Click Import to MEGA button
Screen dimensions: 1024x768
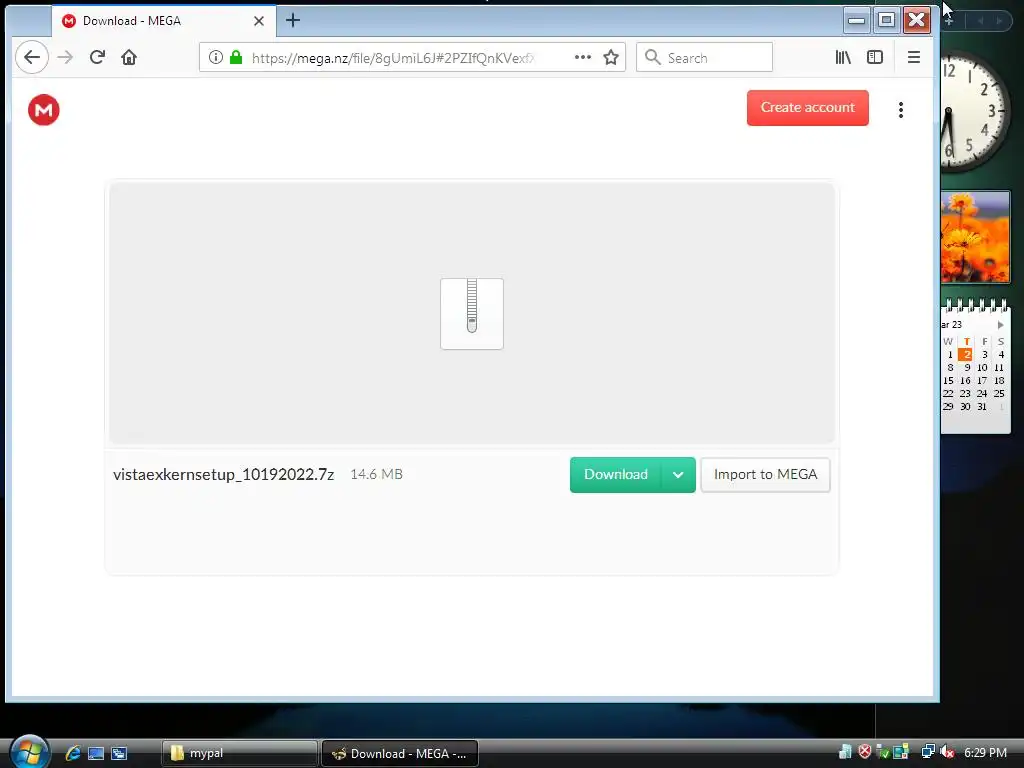[765, 475]
